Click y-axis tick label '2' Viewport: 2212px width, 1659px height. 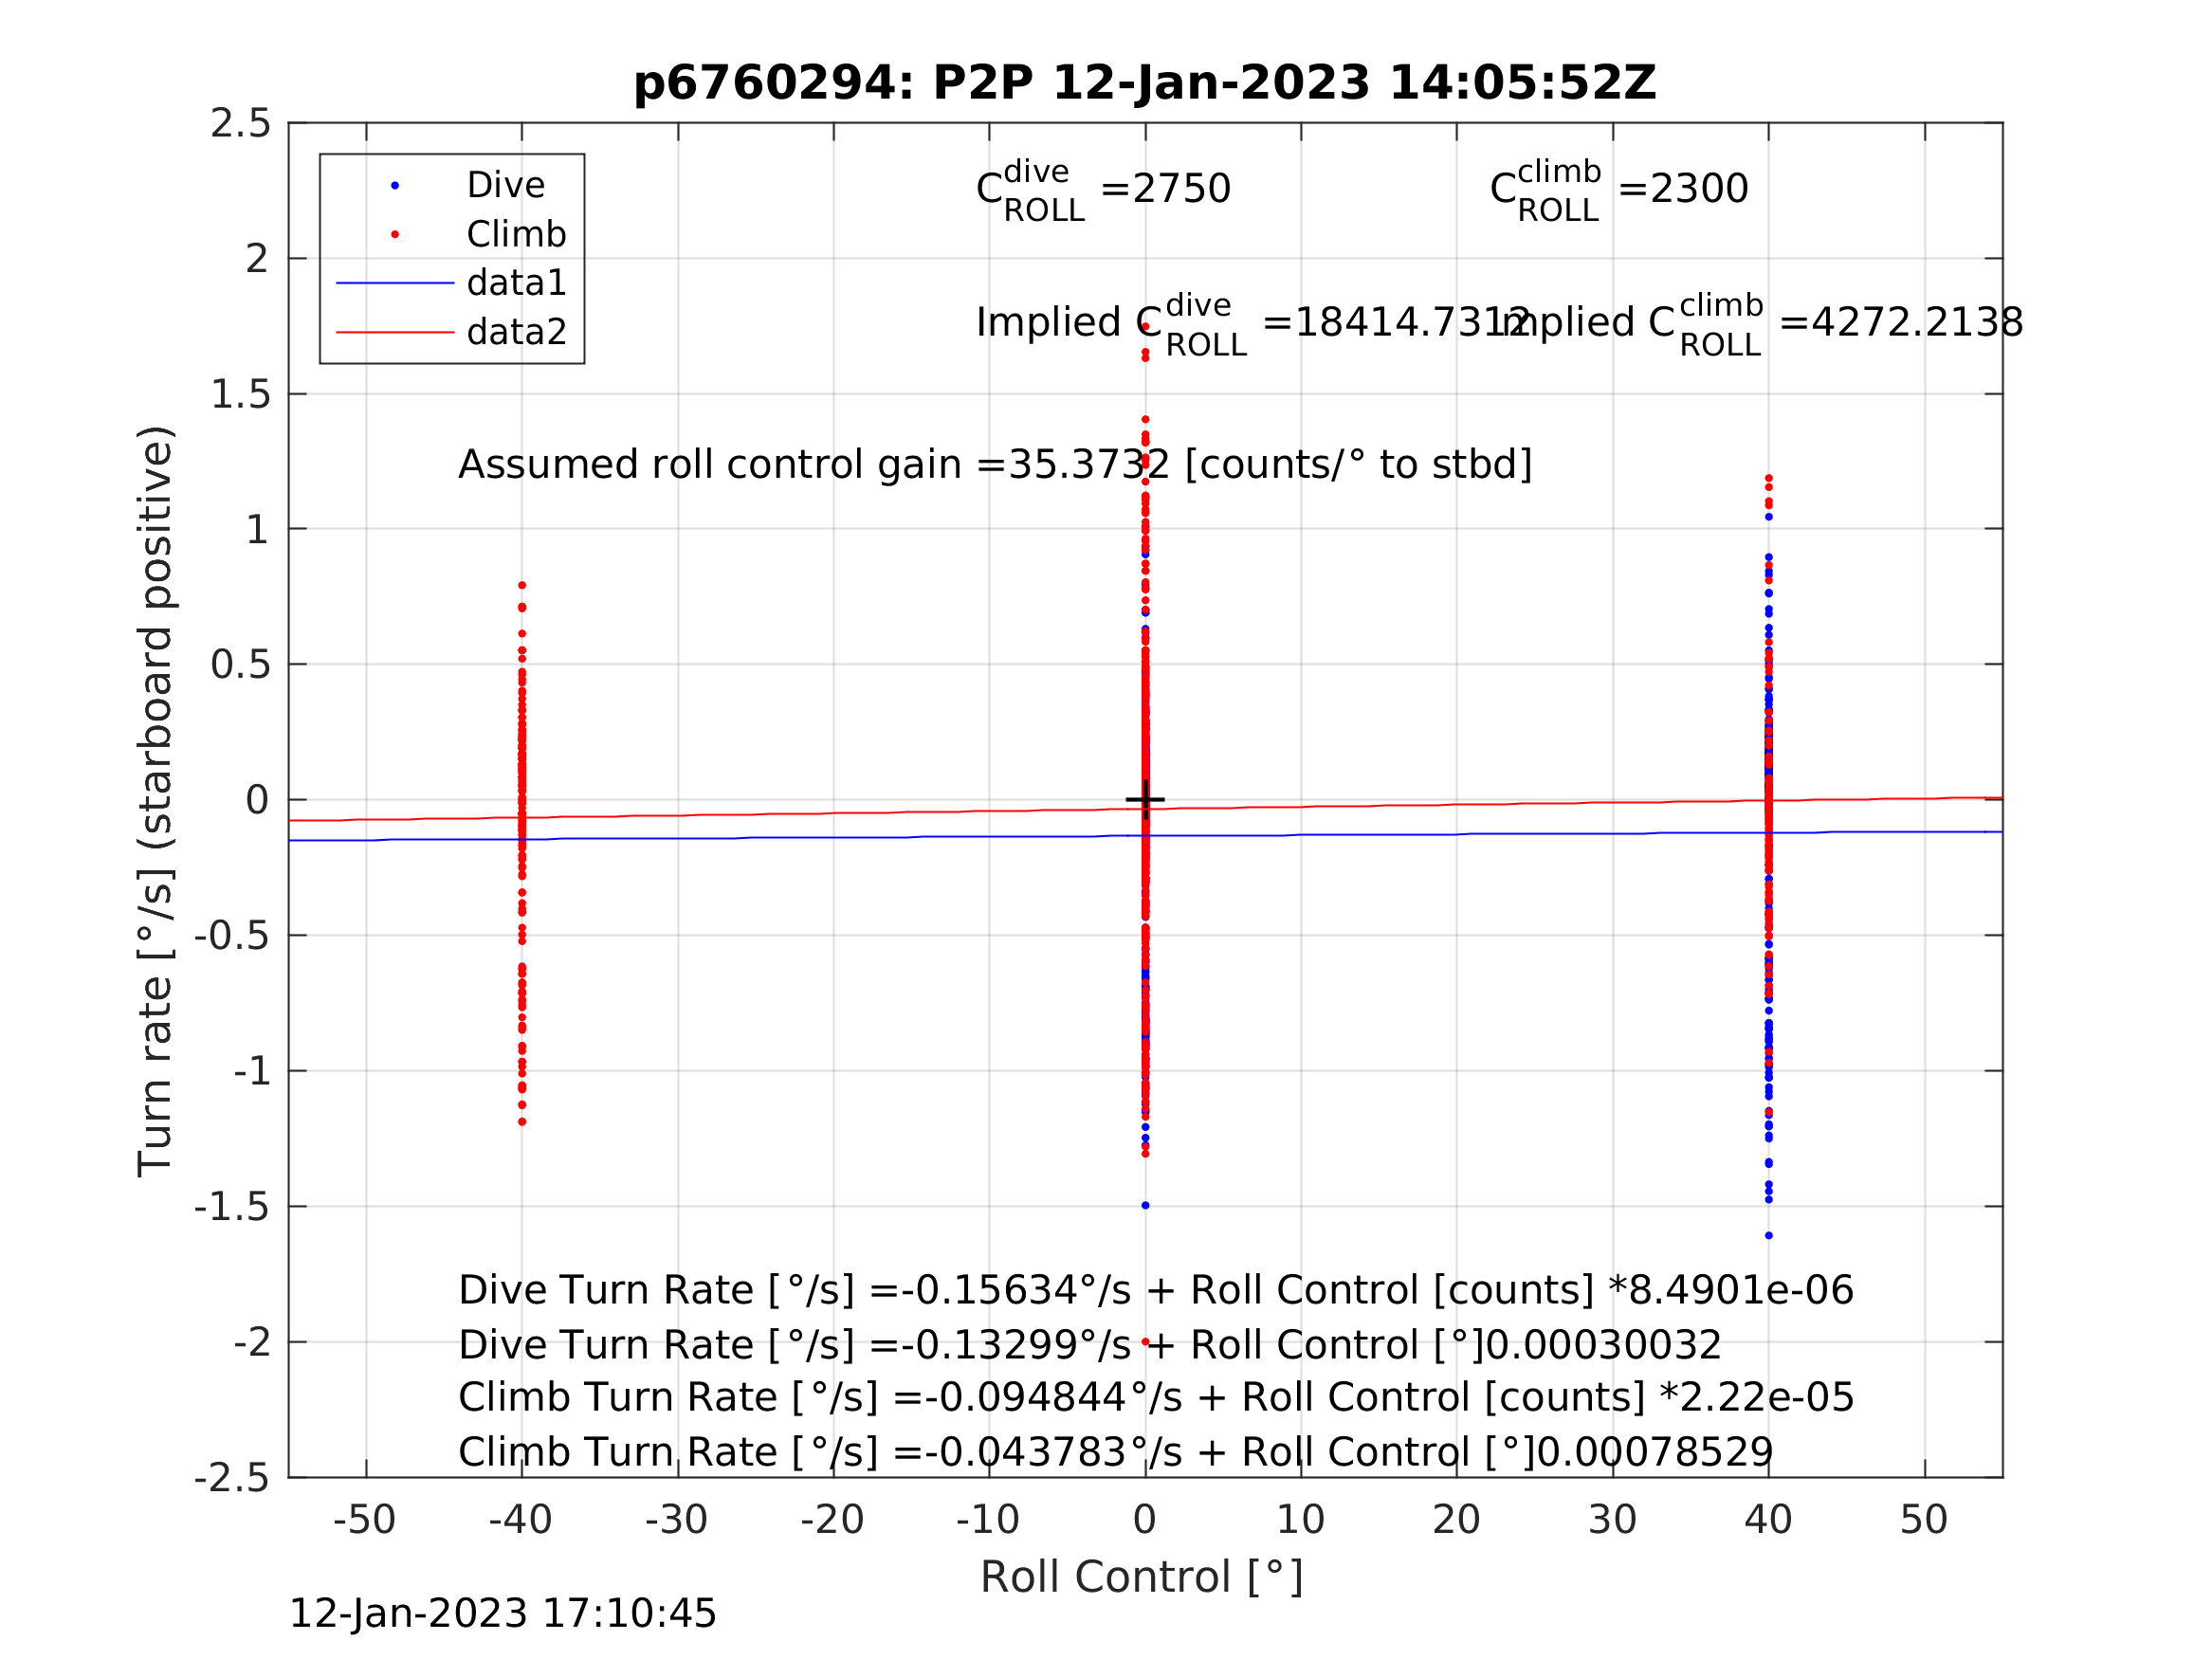[x=258, y=259]
